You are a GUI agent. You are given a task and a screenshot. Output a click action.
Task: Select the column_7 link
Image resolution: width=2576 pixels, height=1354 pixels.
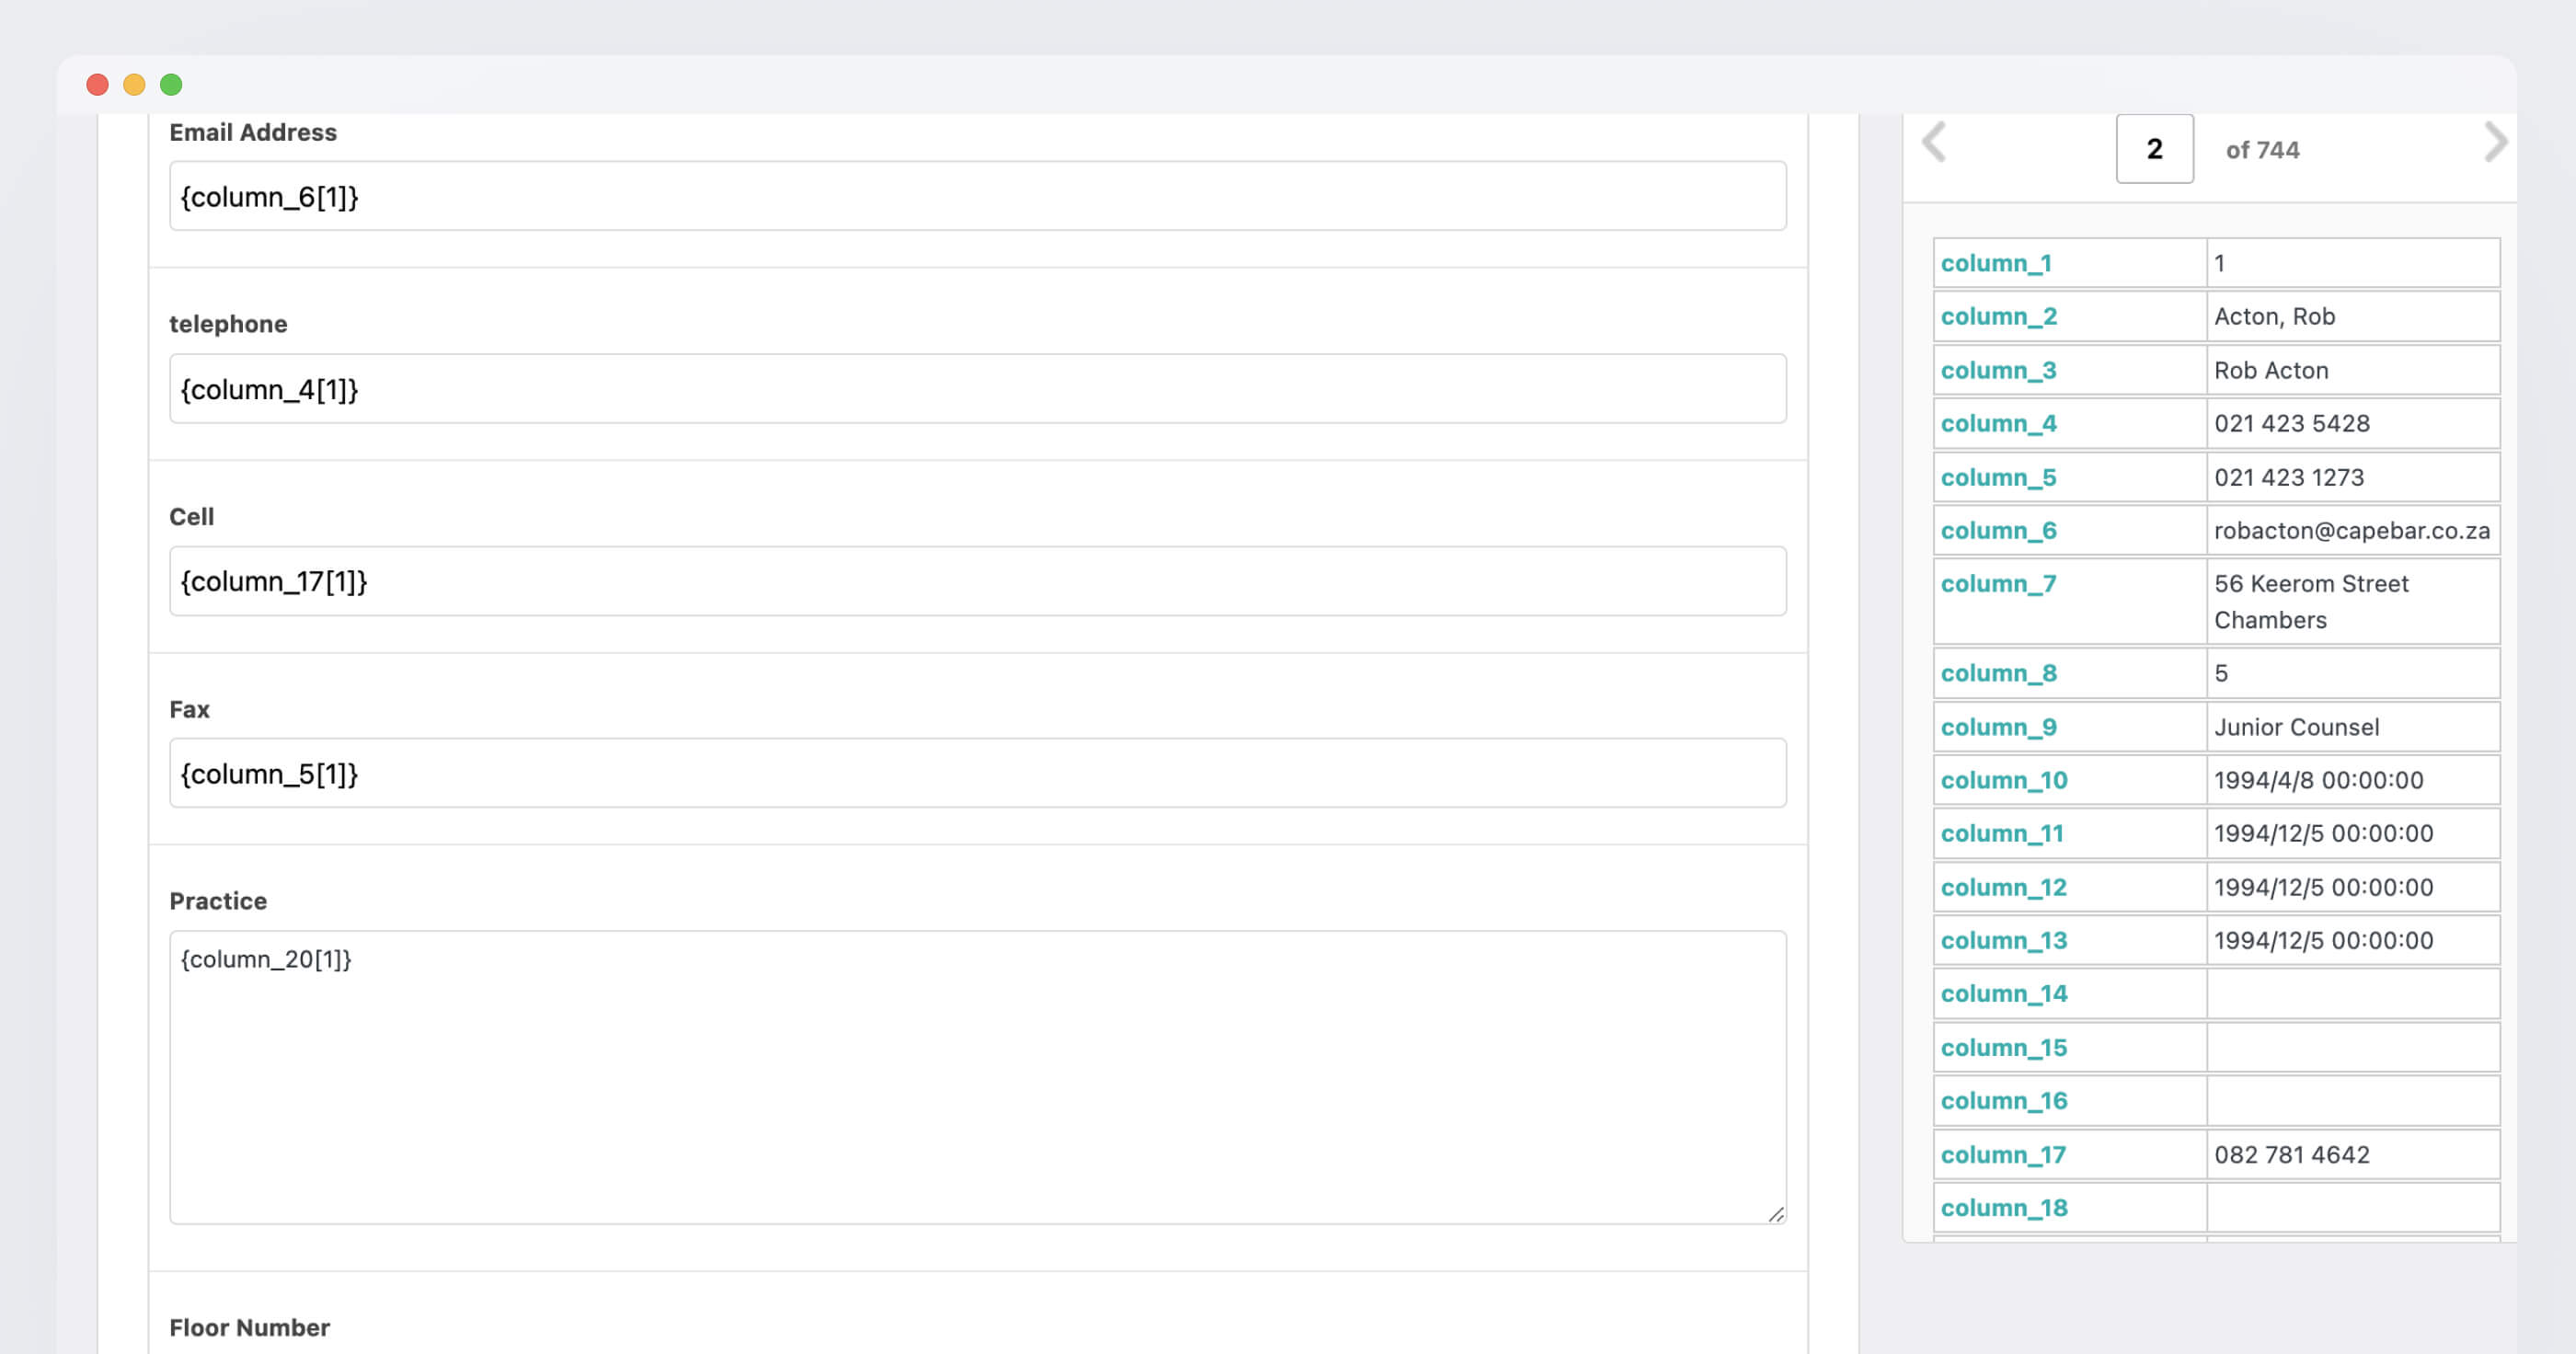click(x=1998, y=583)
